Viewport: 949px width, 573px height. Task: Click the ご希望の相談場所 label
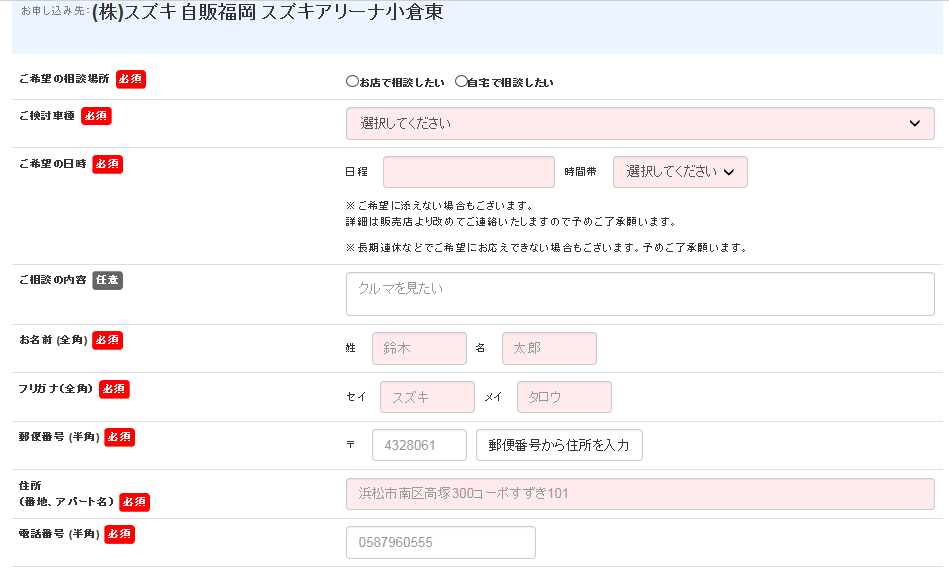(64, 79)
